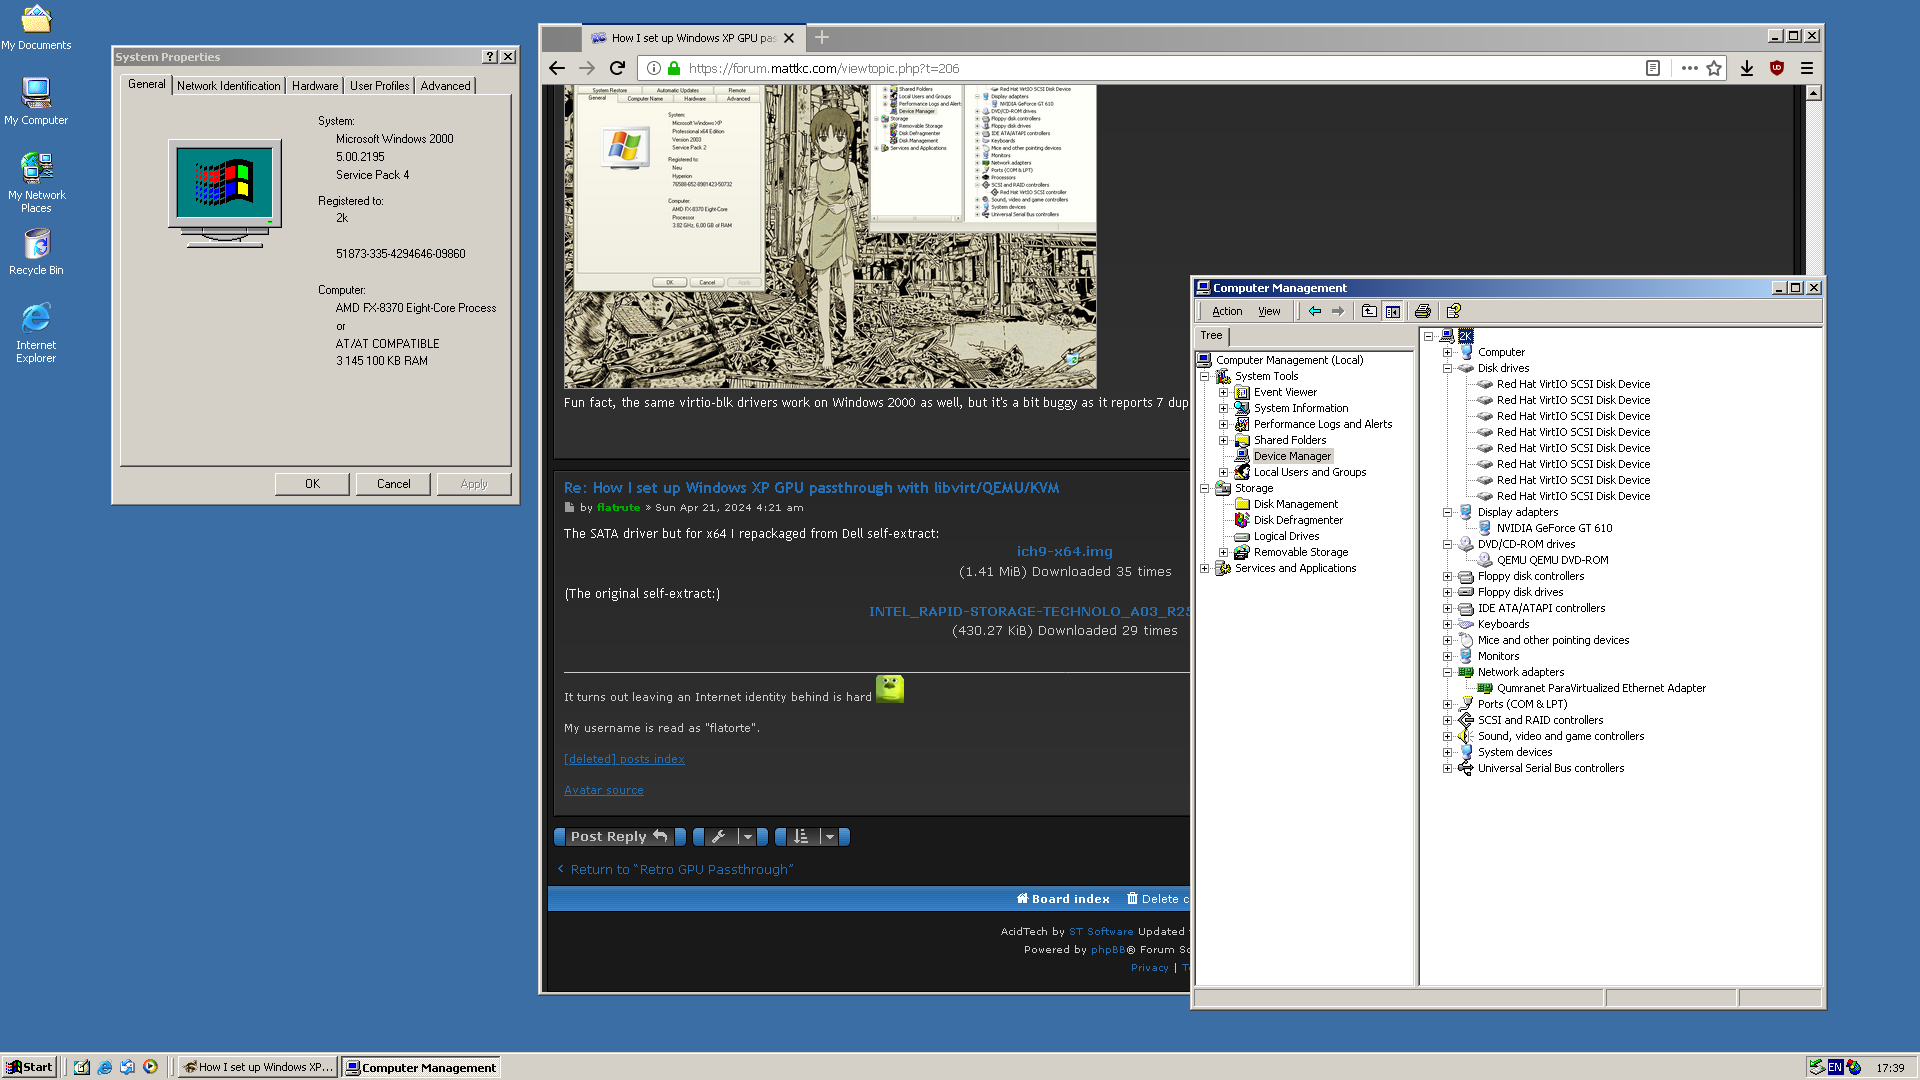Select QEMU QEMU DVD-ROM device
Viewport: 1920px width, 1080px height.
(x=1552, y=560)
